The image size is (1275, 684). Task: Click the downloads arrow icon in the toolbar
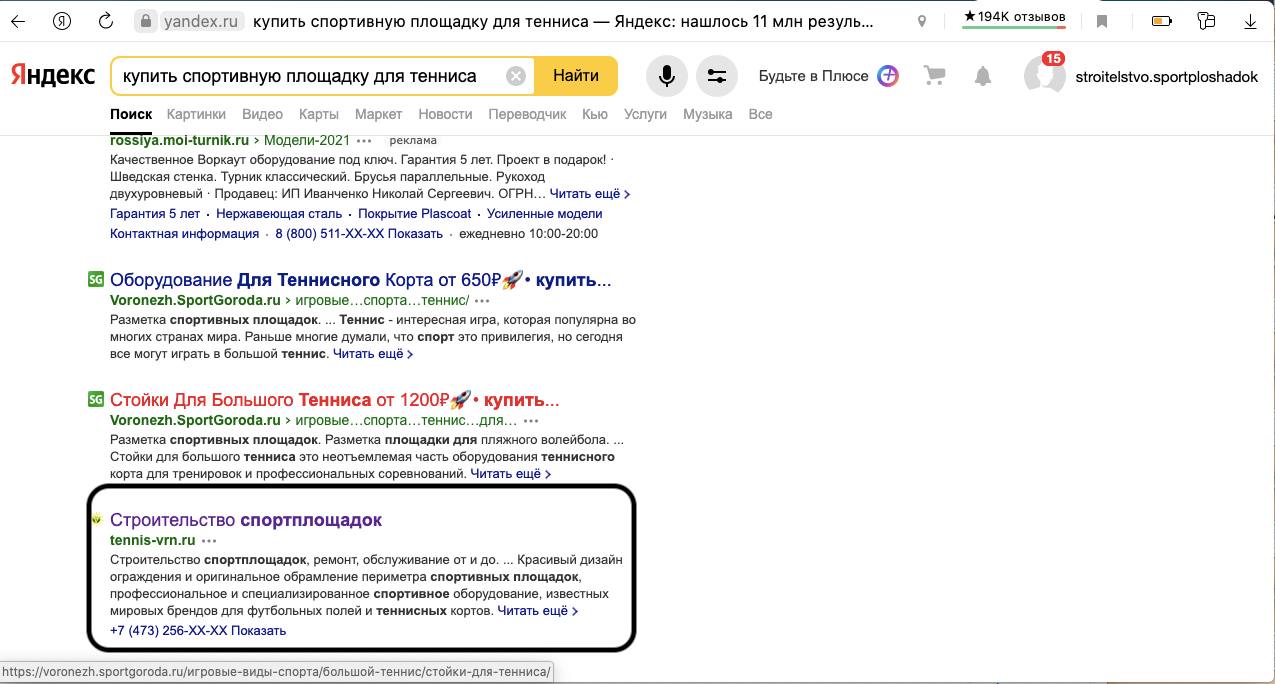(x=1250, y=19)
